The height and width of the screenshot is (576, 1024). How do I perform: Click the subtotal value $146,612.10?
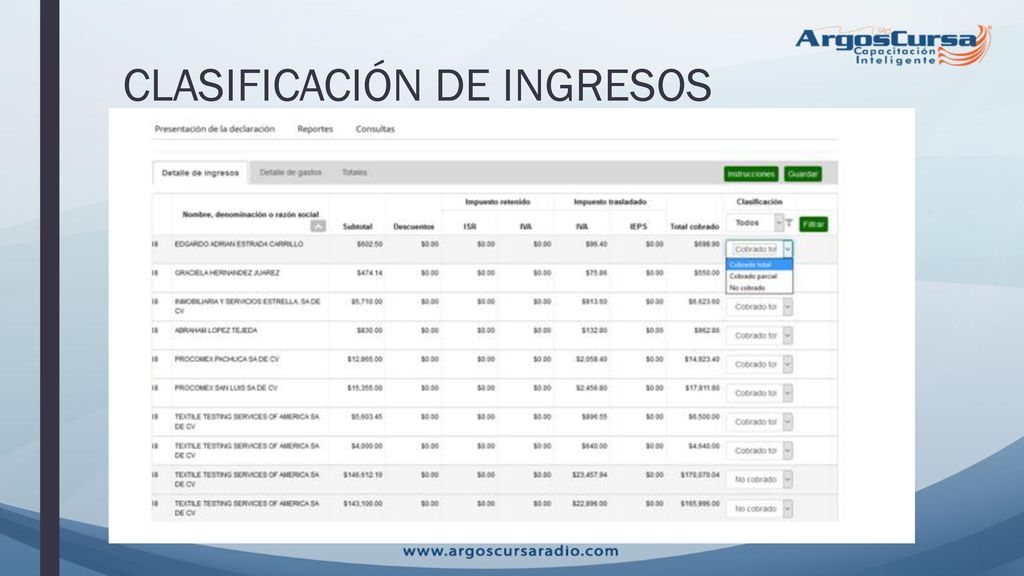pyautogui.click(x=363, y=475)
